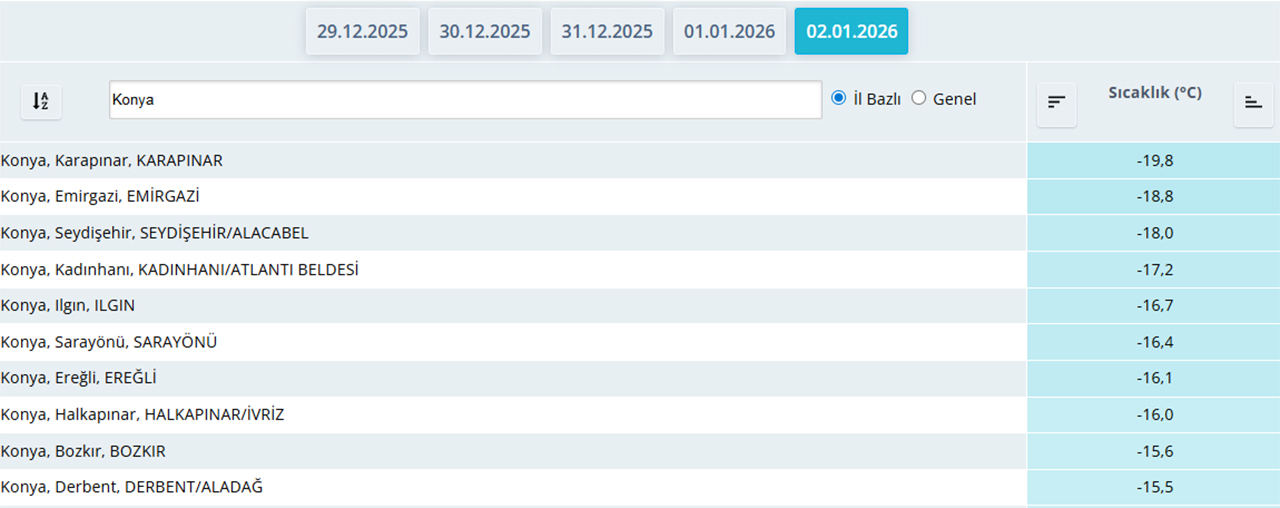Click sort icon left of Sıcaklık header
This screenshot has width=1280, height=508.
click(1056, 102)
